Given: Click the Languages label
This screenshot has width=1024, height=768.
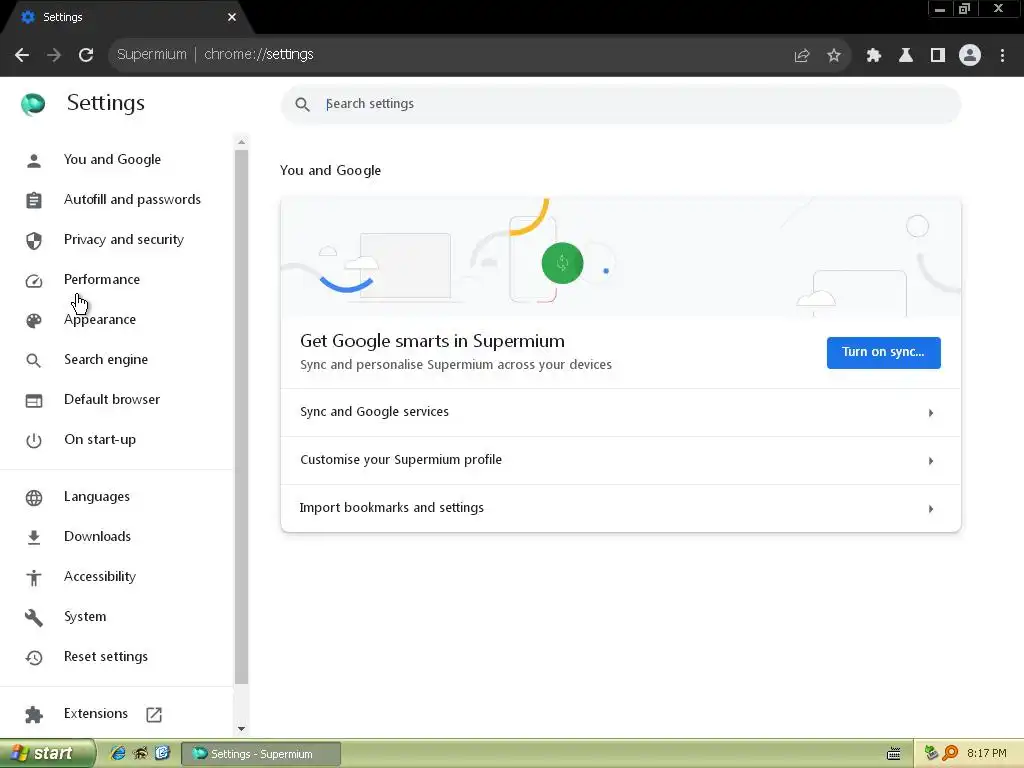Looking at the screenshot, I should pos(97,497).
